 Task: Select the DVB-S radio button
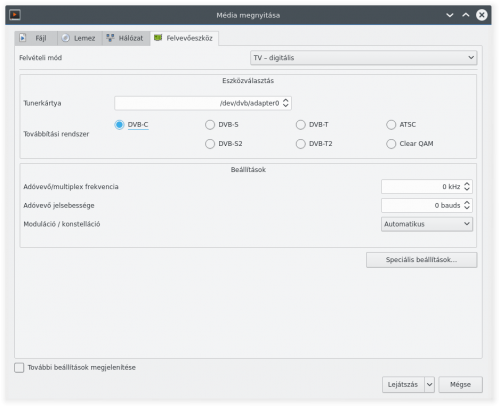tap(210, 125)
